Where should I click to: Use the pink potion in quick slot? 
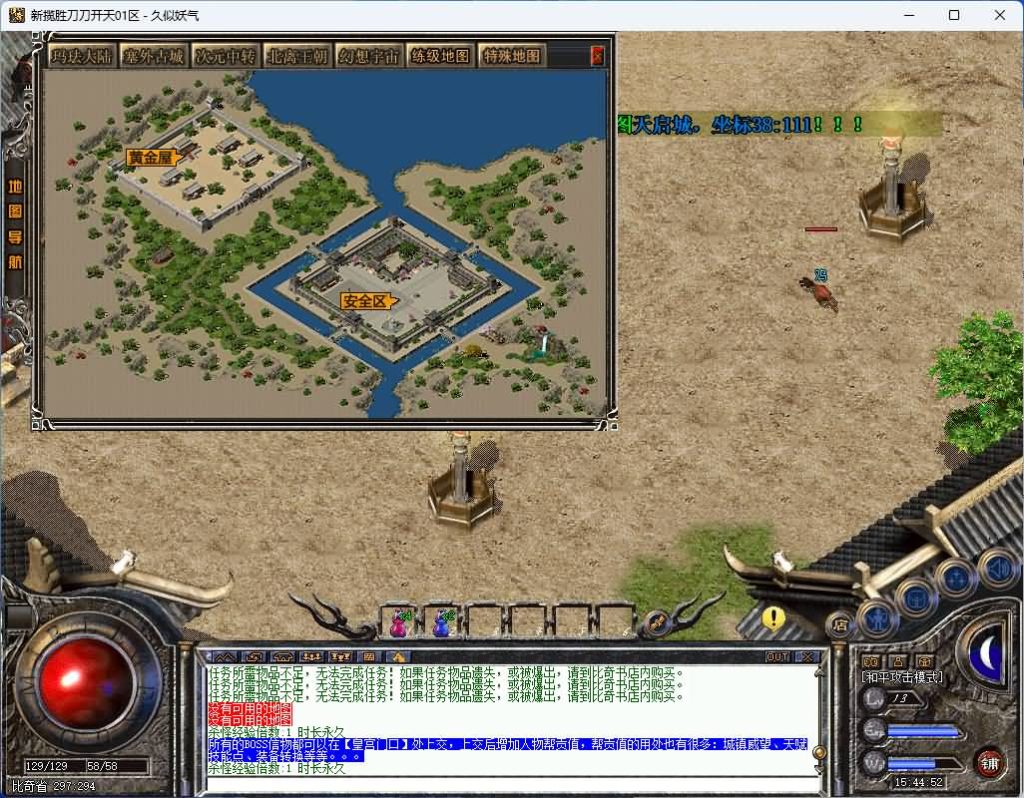pyautogui.click(x=398, y=624)
